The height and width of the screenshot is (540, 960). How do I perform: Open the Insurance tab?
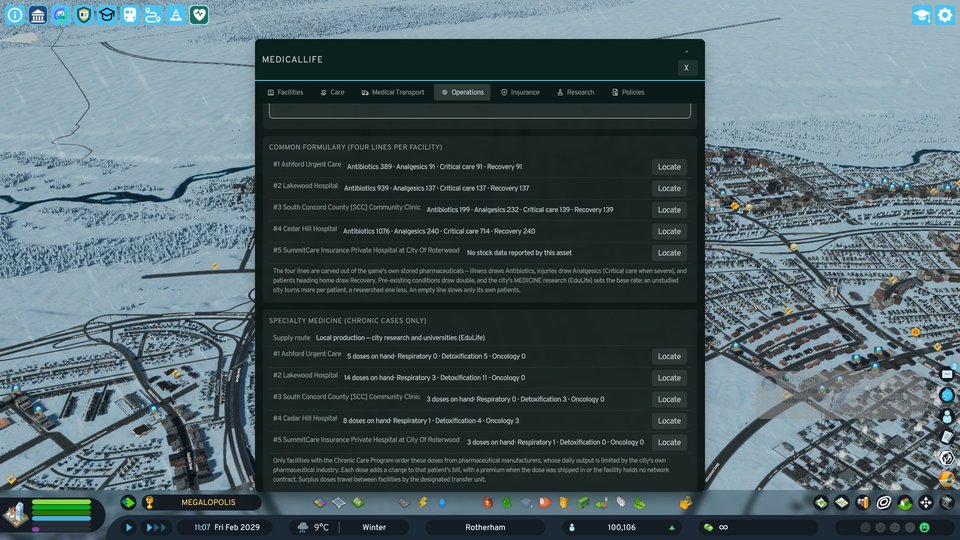(520, 92)
